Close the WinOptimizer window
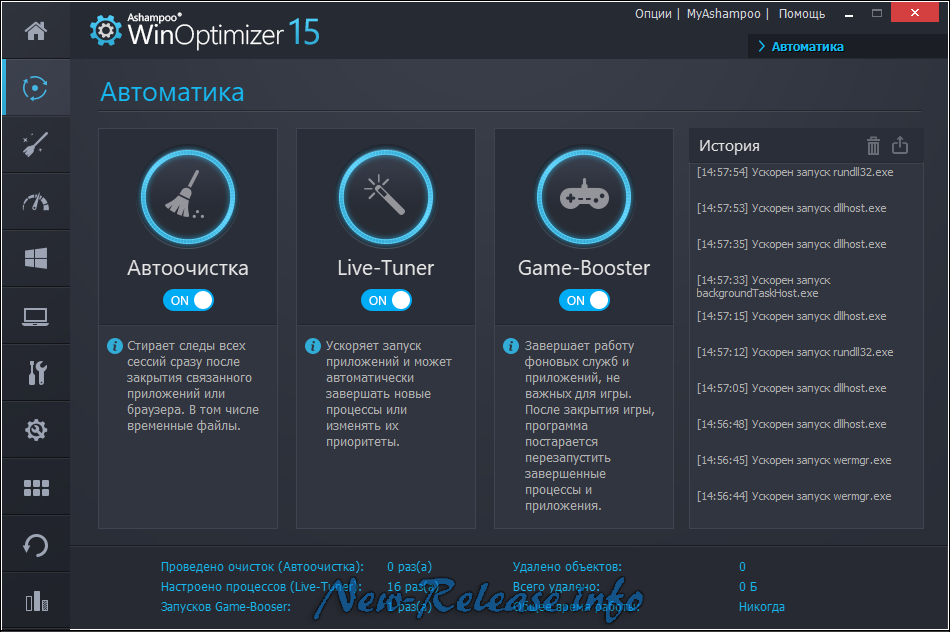Screen dimensions: 950x632 pos(914,13)
